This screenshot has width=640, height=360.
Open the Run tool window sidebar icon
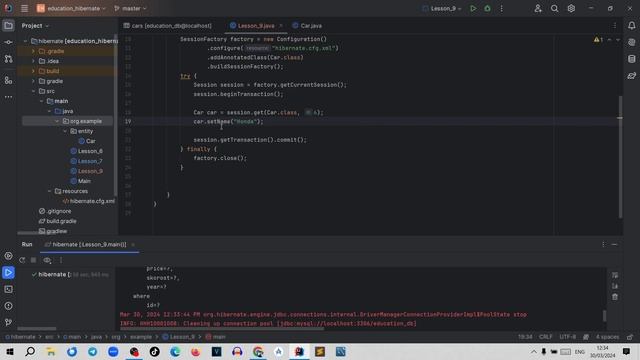[8, 273]
